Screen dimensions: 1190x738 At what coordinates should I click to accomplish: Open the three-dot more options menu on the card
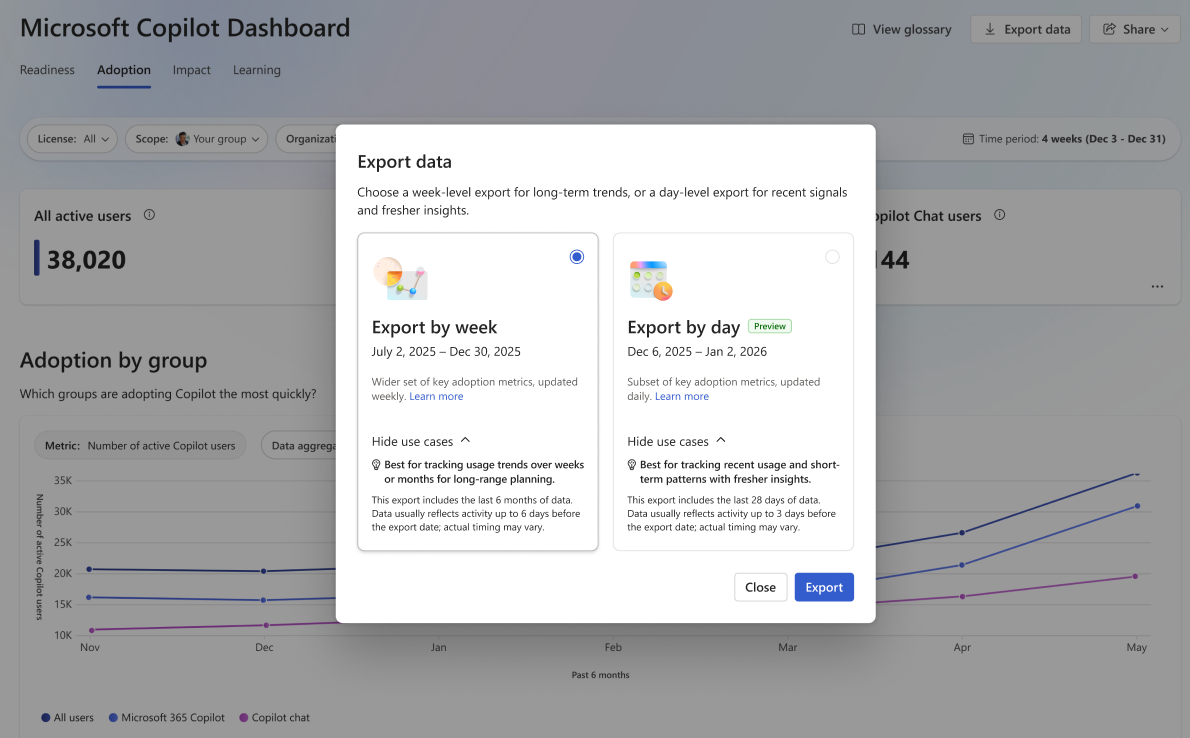click(x=1157, y=286)
